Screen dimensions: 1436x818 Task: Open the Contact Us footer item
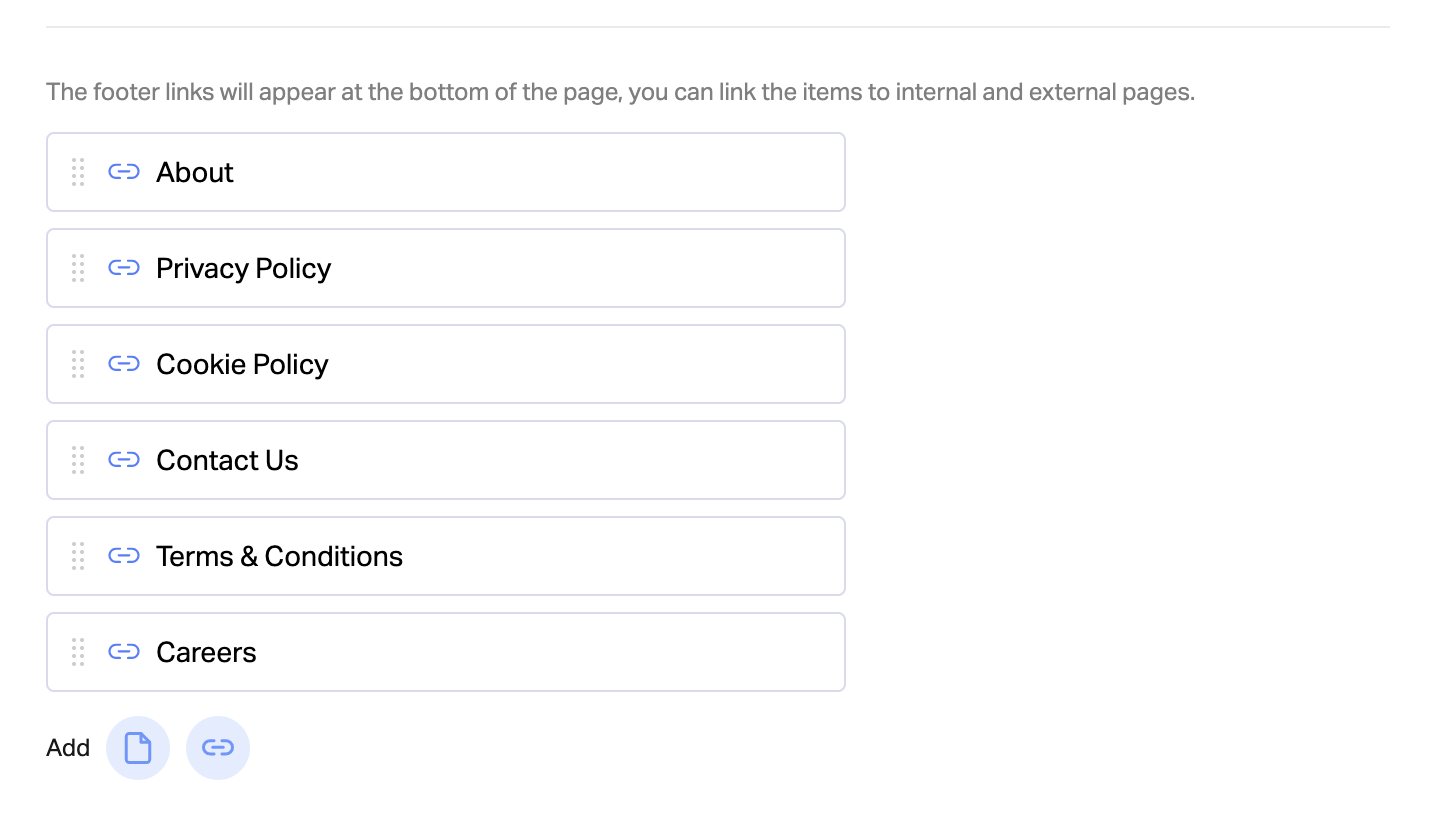446,460
